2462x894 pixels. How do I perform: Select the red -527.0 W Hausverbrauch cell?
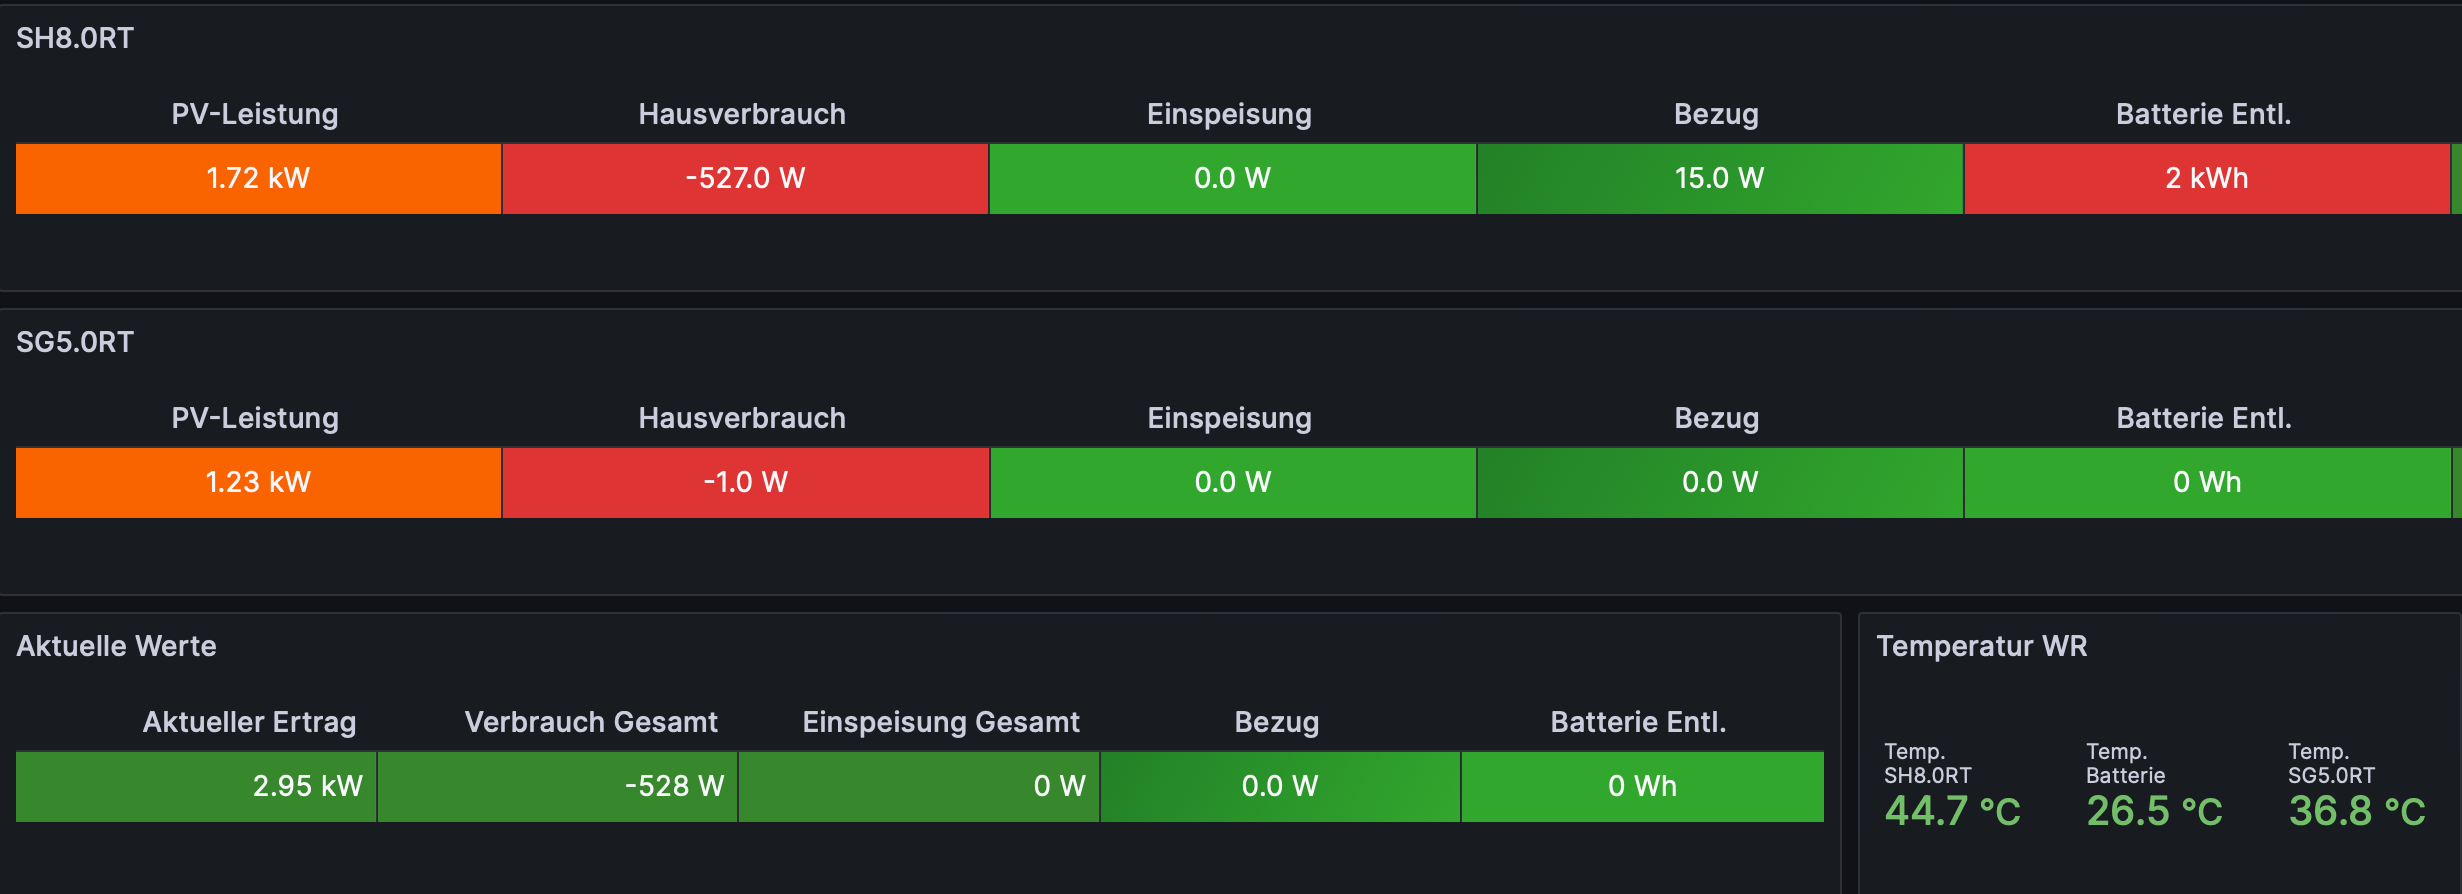[x=745, y=178]
